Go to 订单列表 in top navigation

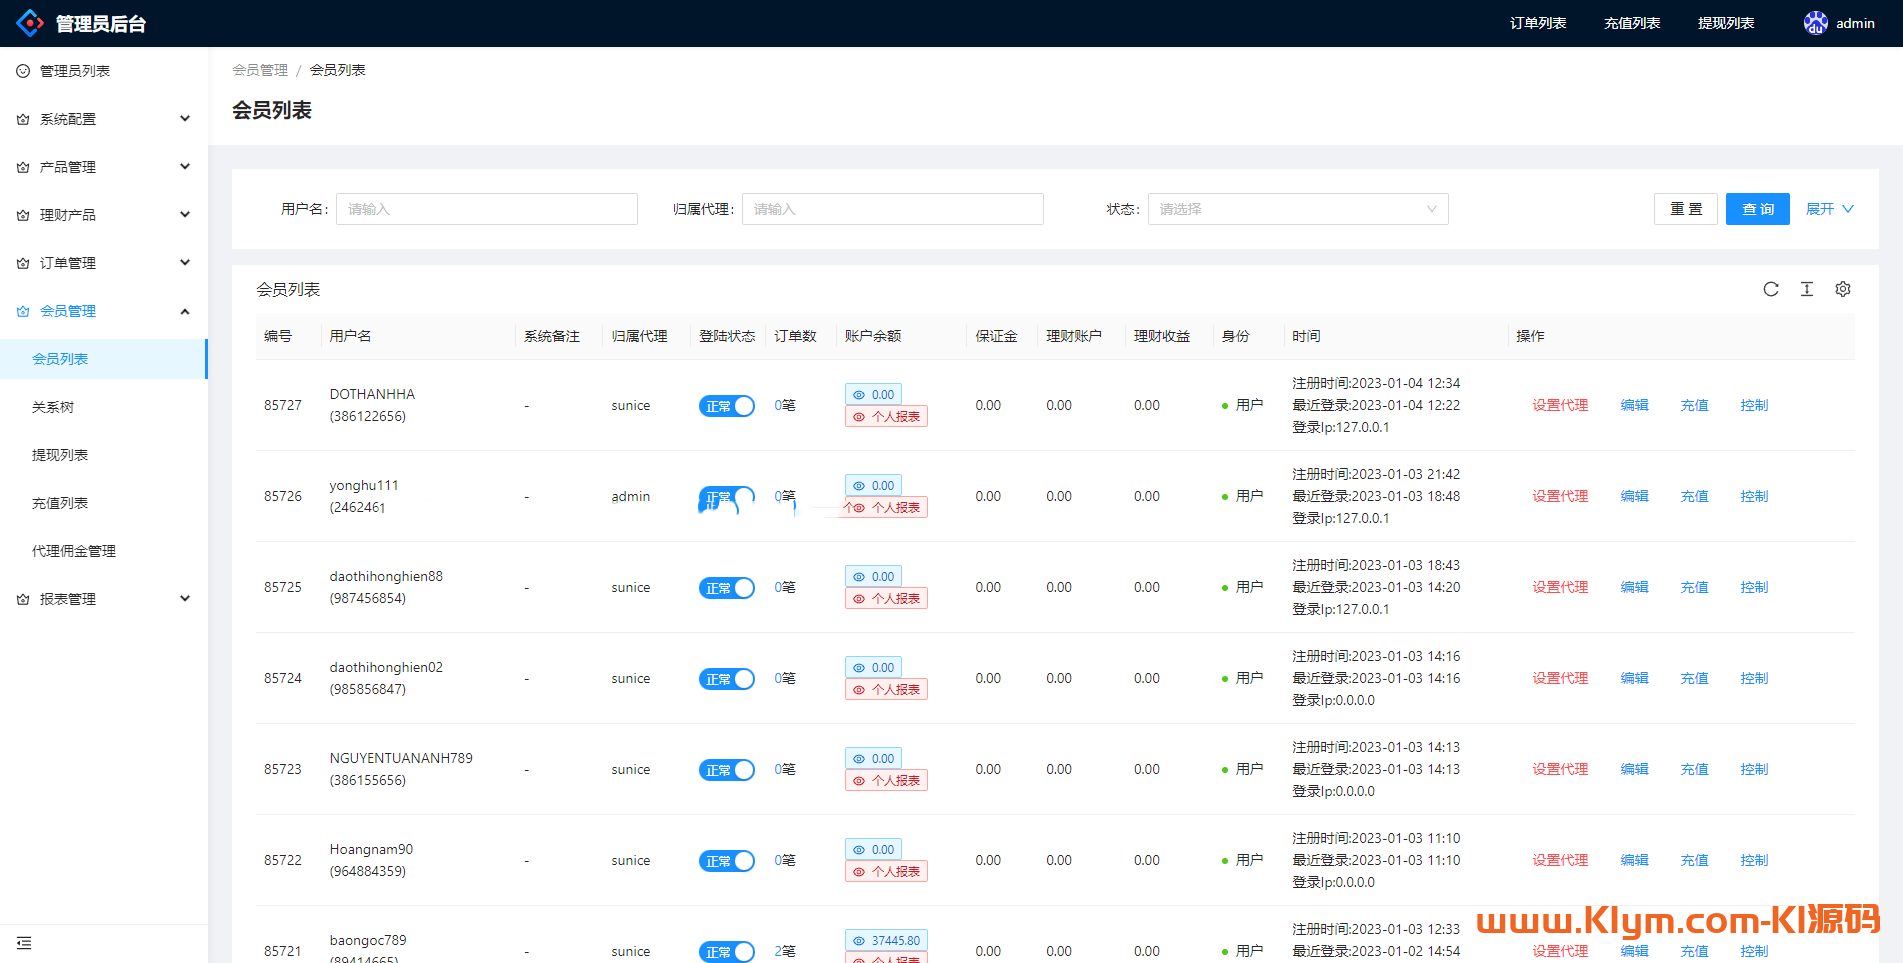pos(1537,23)
